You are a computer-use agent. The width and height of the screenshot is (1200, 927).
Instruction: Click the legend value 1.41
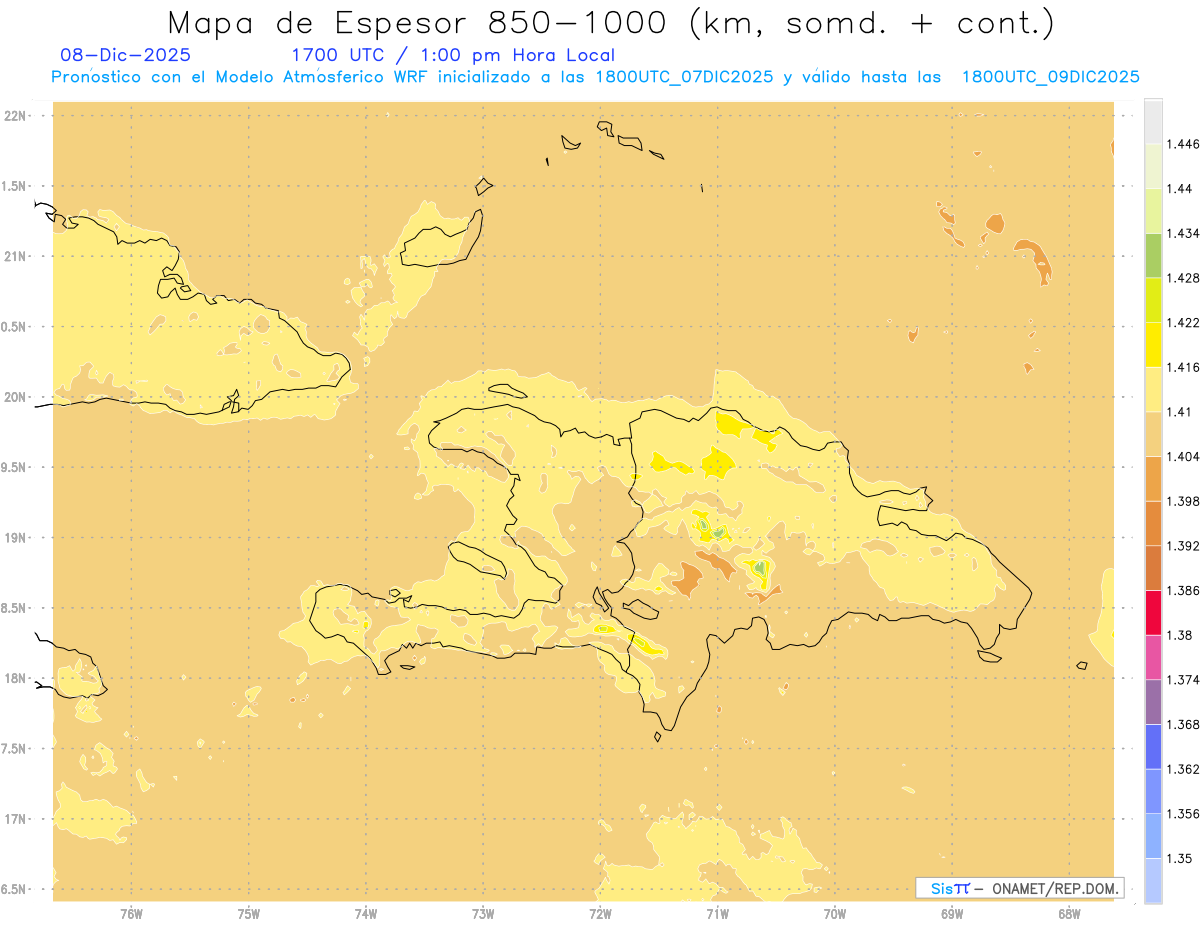[x=1180, y=411]
